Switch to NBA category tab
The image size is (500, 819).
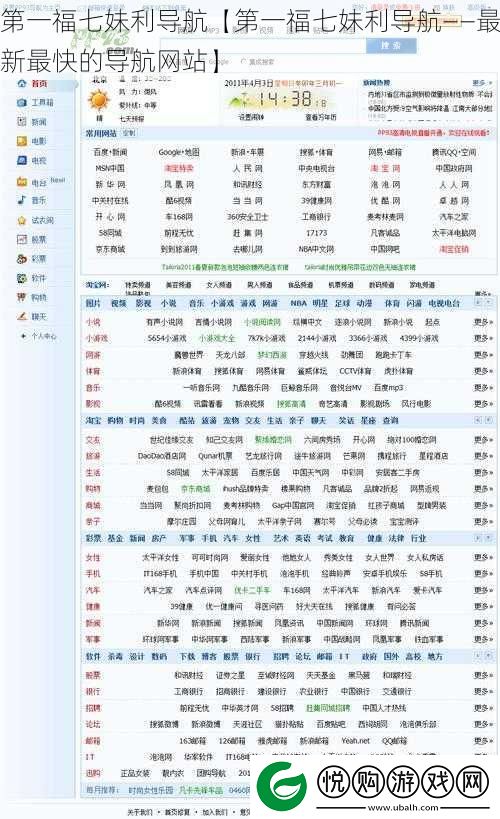(x=298, y=303)
